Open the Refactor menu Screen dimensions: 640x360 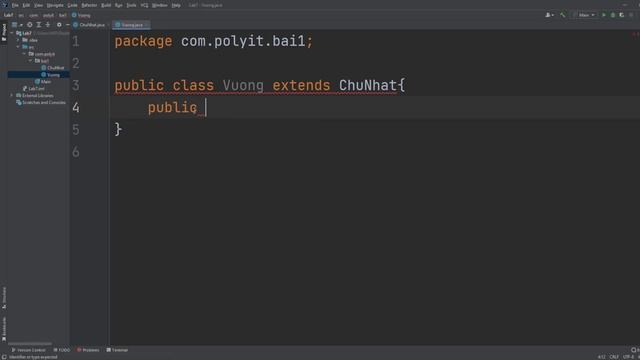pyautogui.click(x=89, y=5)
